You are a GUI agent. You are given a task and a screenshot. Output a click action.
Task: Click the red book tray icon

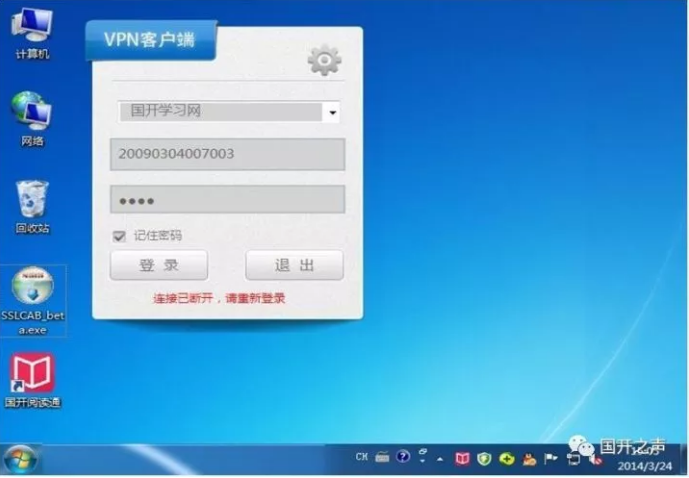[x=462, y=458]
